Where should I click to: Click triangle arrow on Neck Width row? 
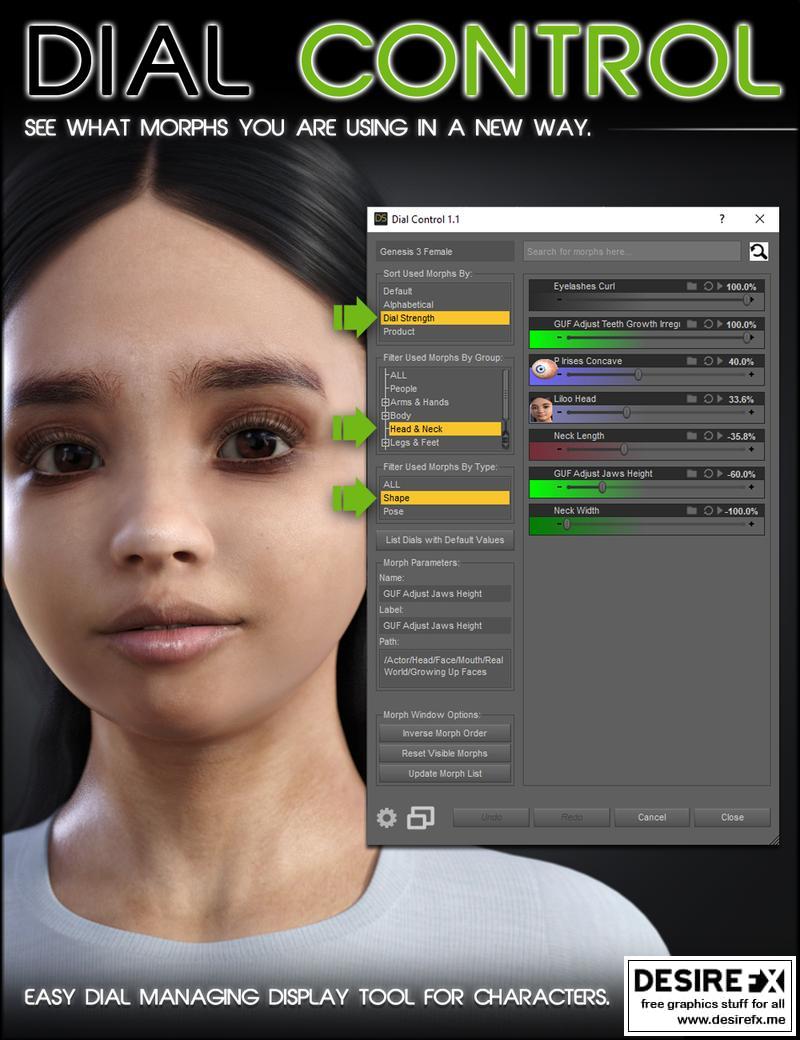720,511
